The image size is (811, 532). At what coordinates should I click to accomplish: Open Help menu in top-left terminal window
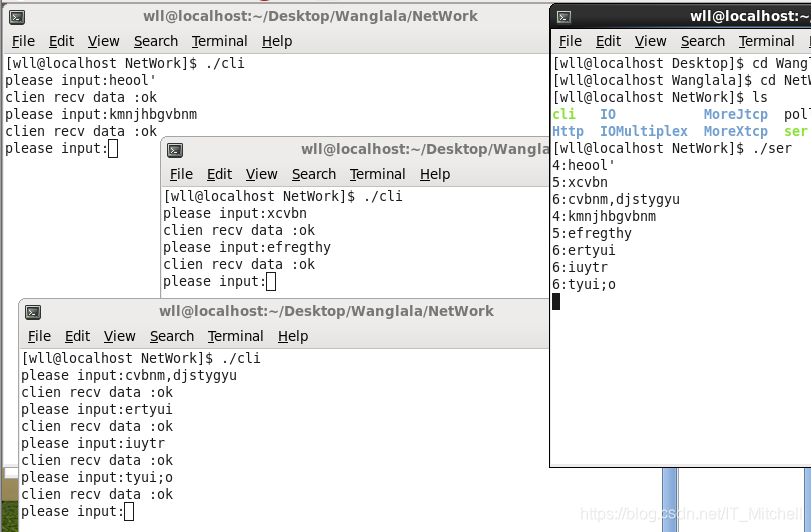pyautogui.click(x=277, y=41)
